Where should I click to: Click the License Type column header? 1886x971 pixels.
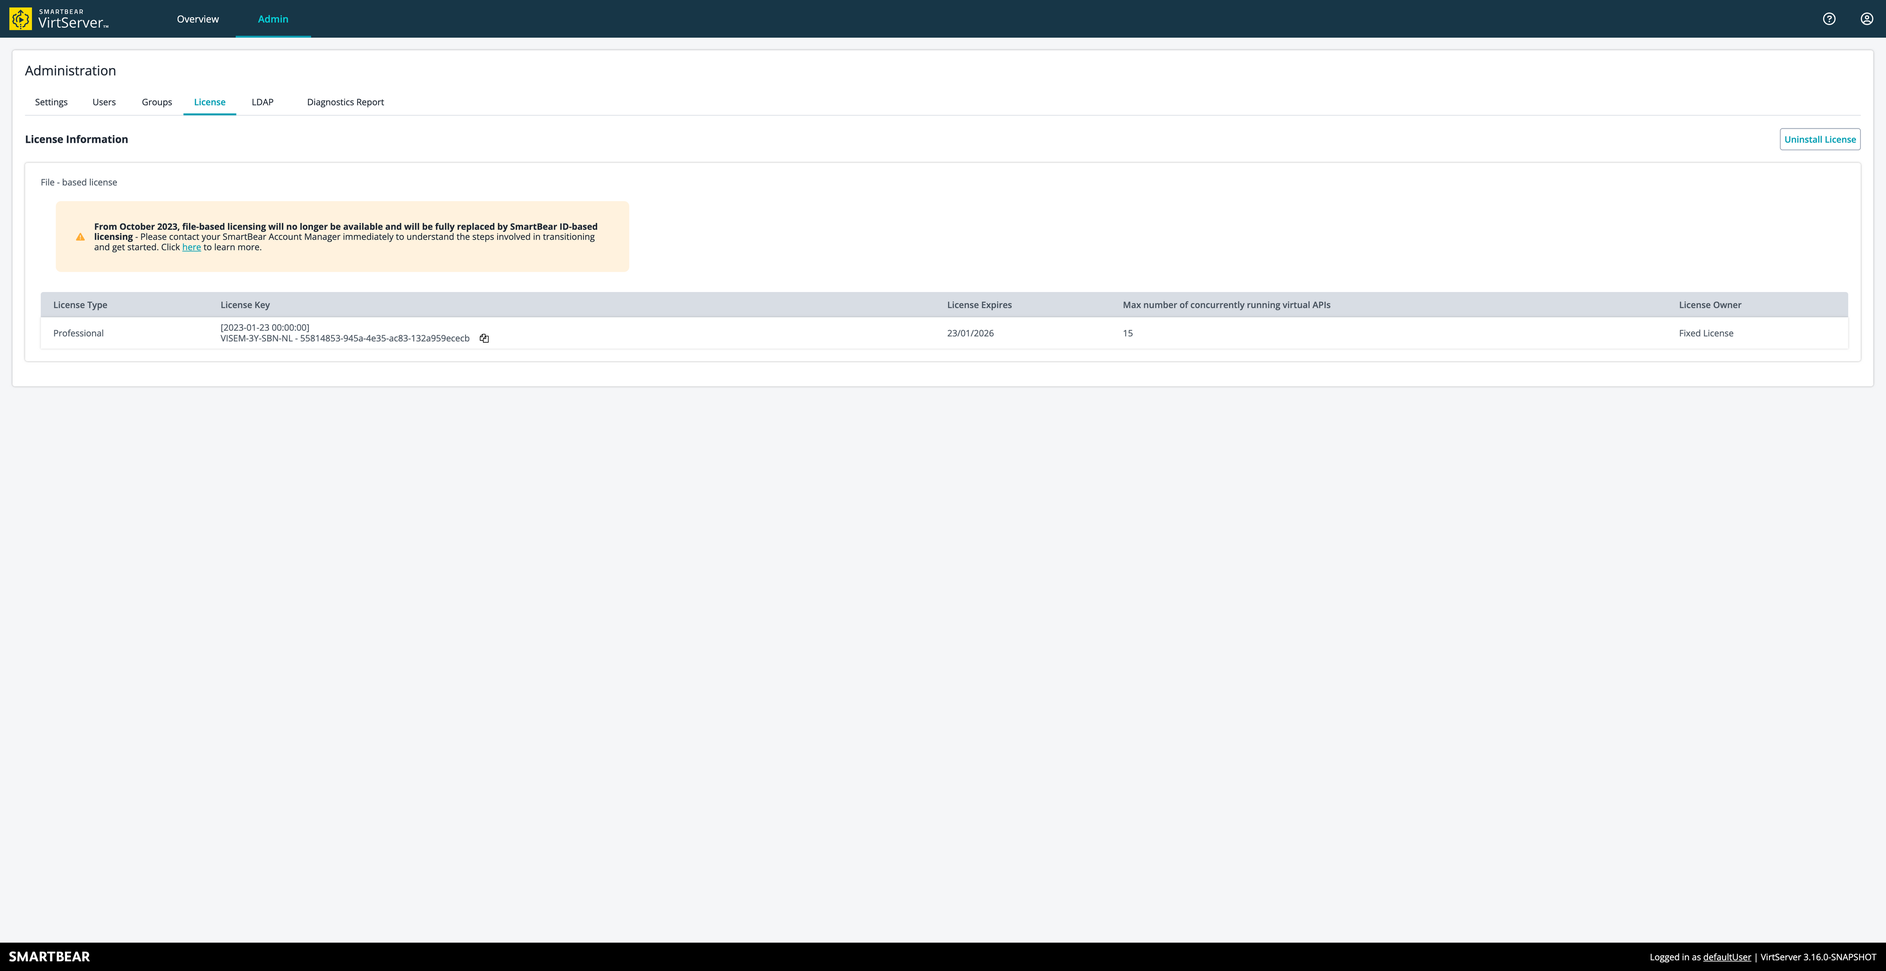pos(80,305)
